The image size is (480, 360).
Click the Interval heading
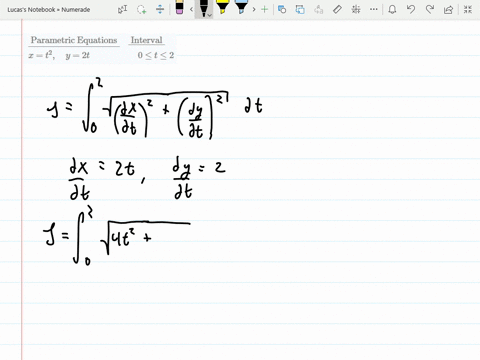[x=146, y=40]
